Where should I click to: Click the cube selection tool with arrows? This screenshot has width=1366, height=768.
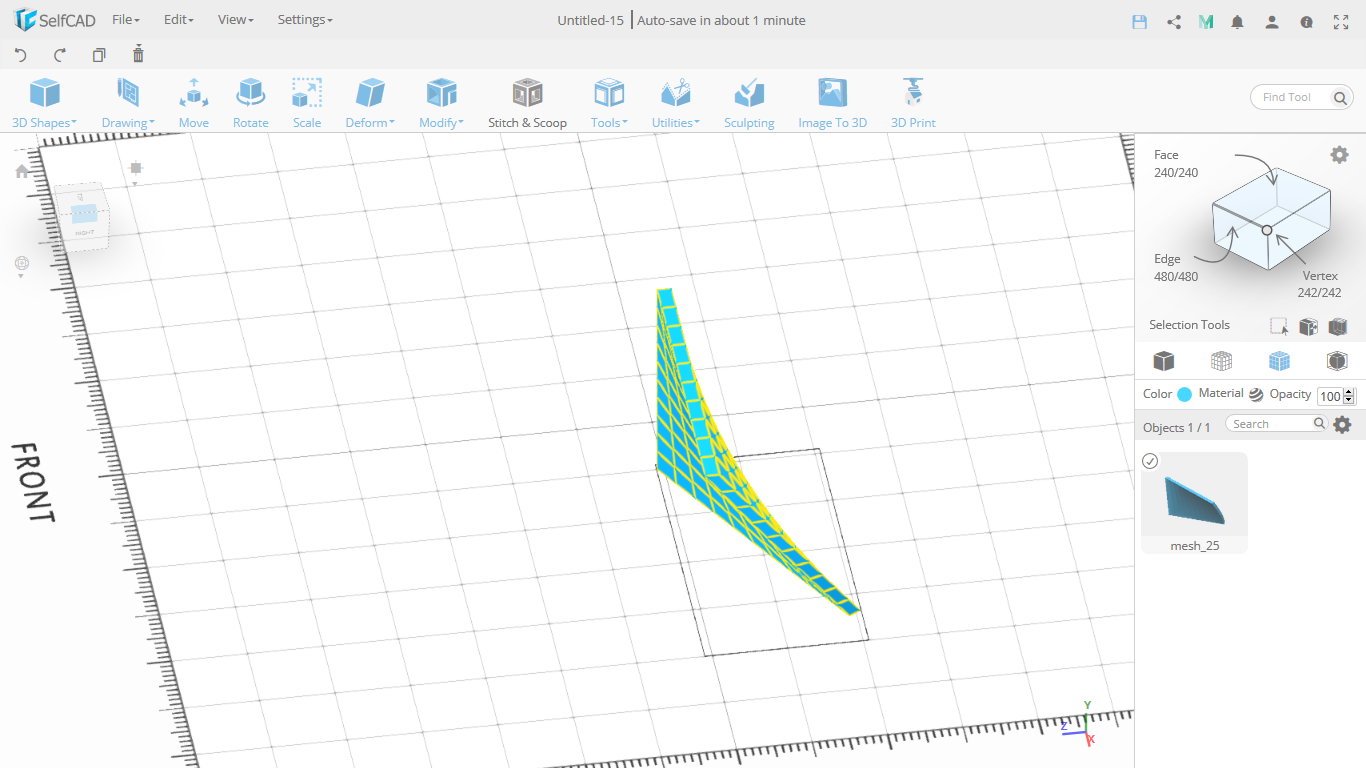pos(1308,326)
